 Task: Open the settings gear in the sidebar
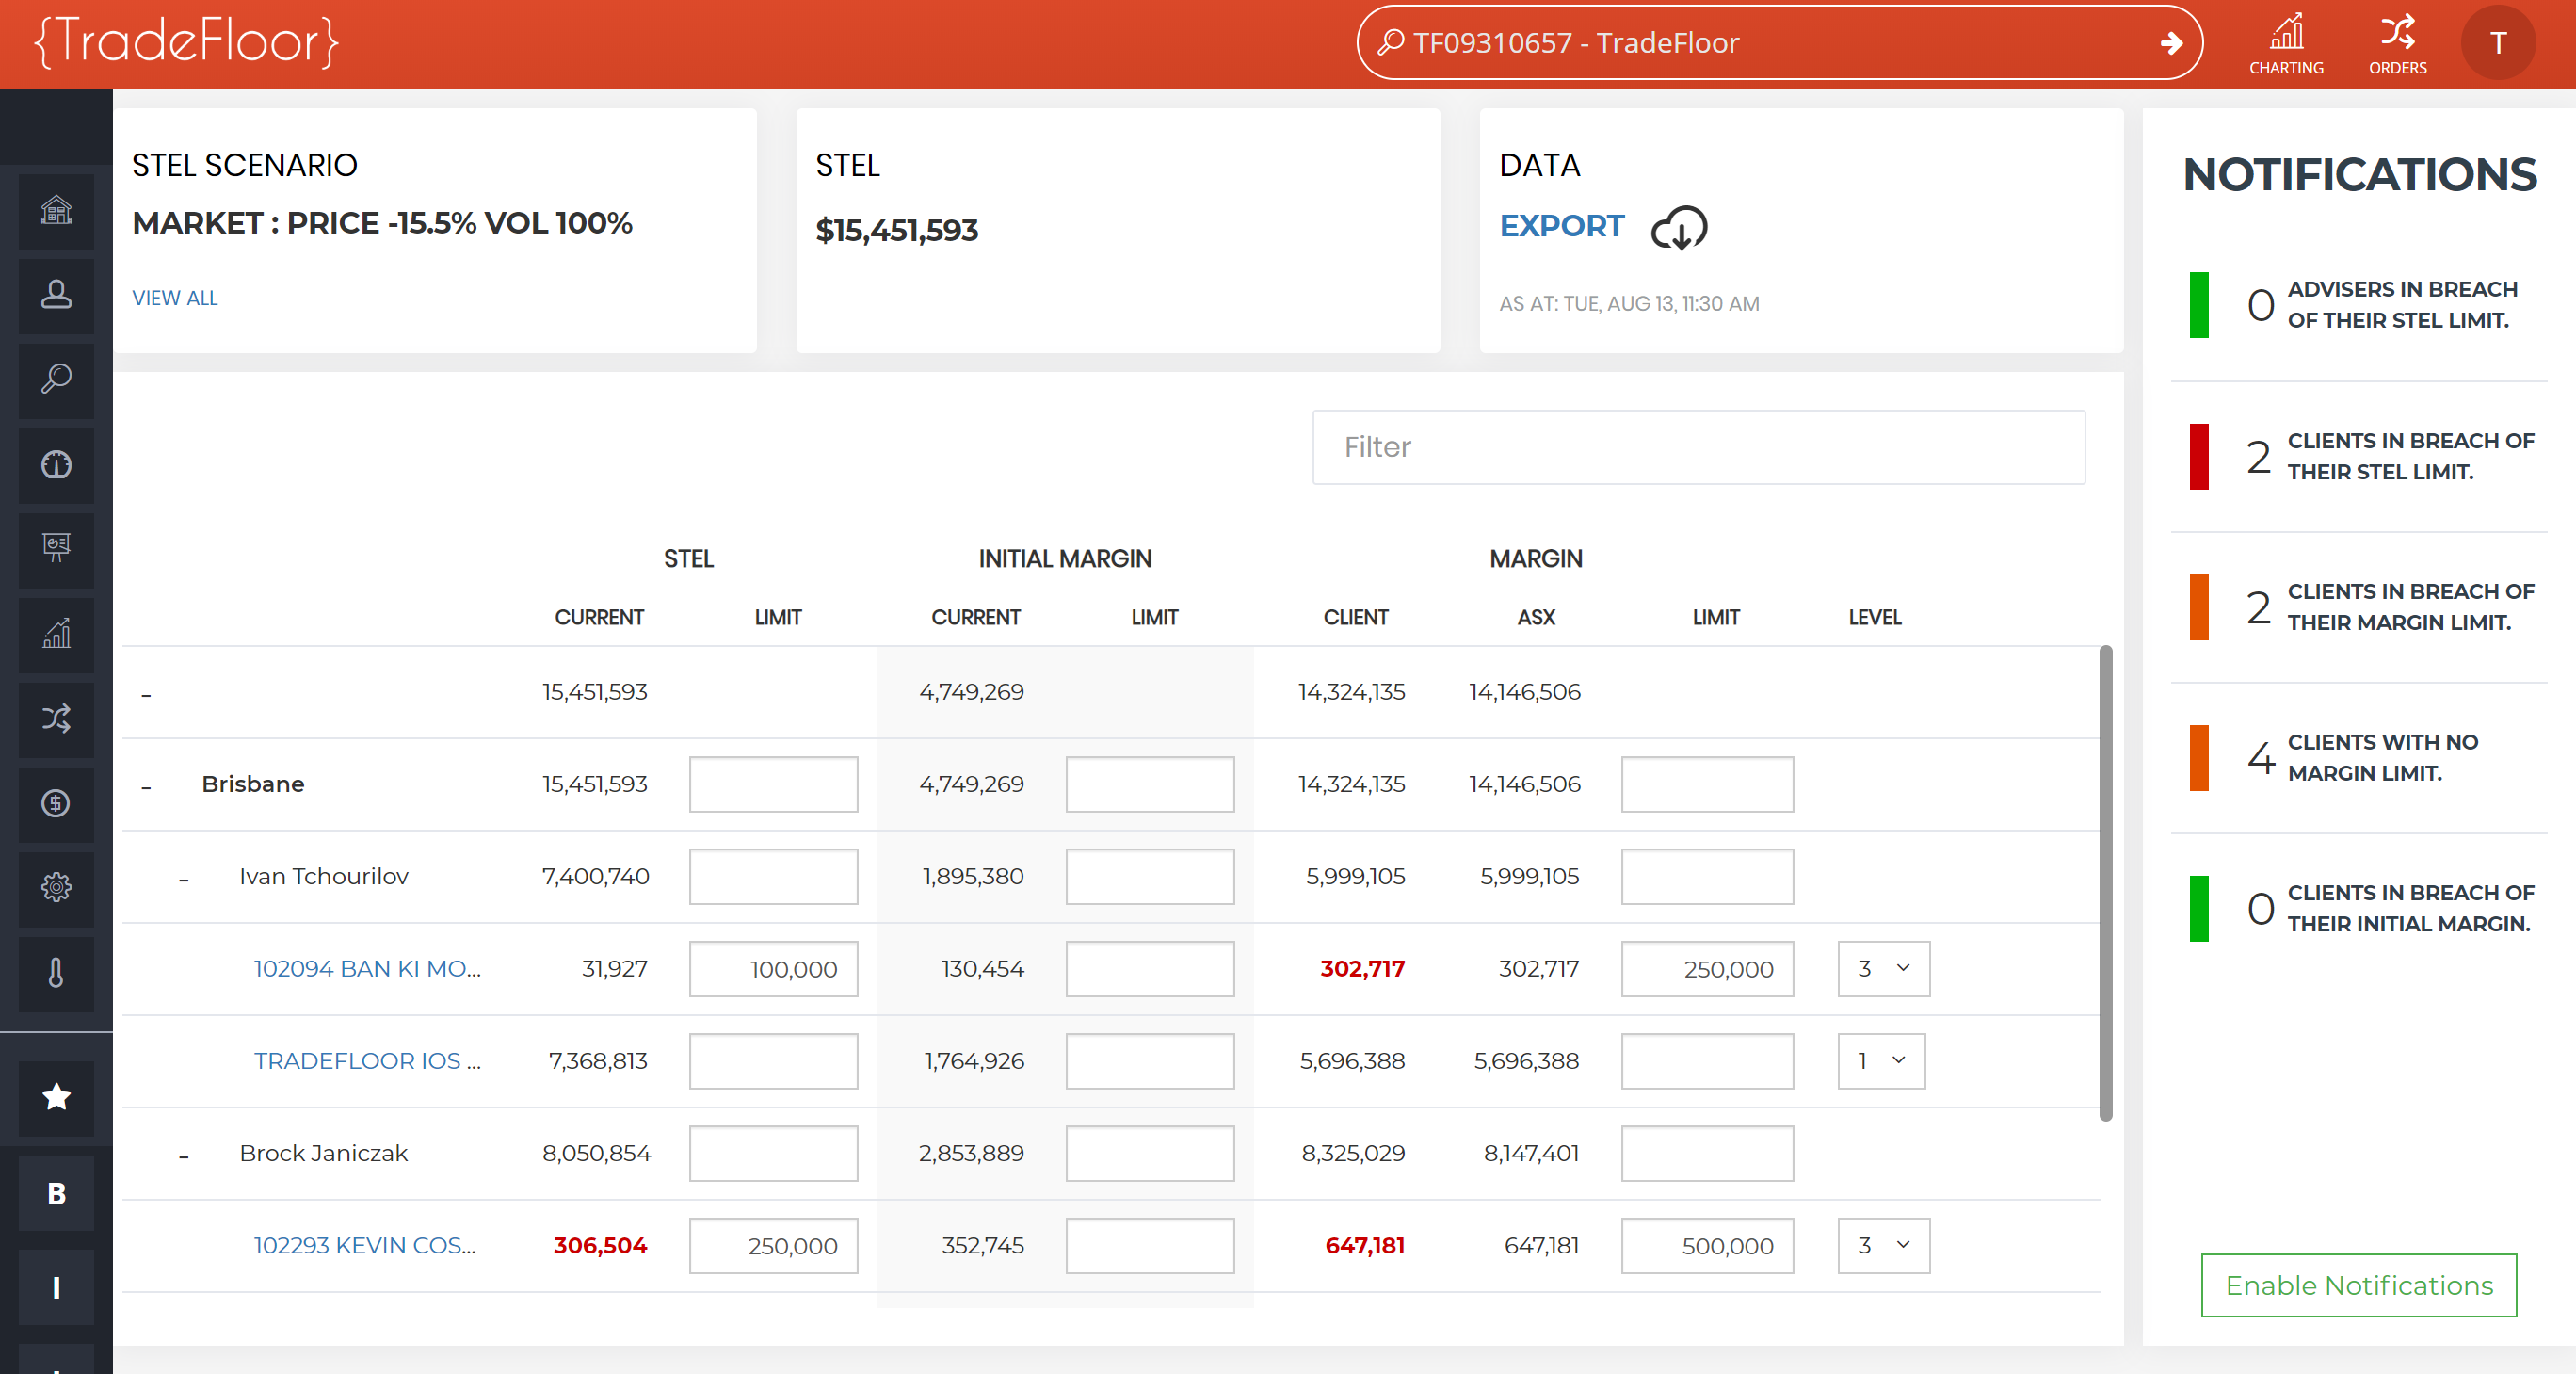coord(56,888)
